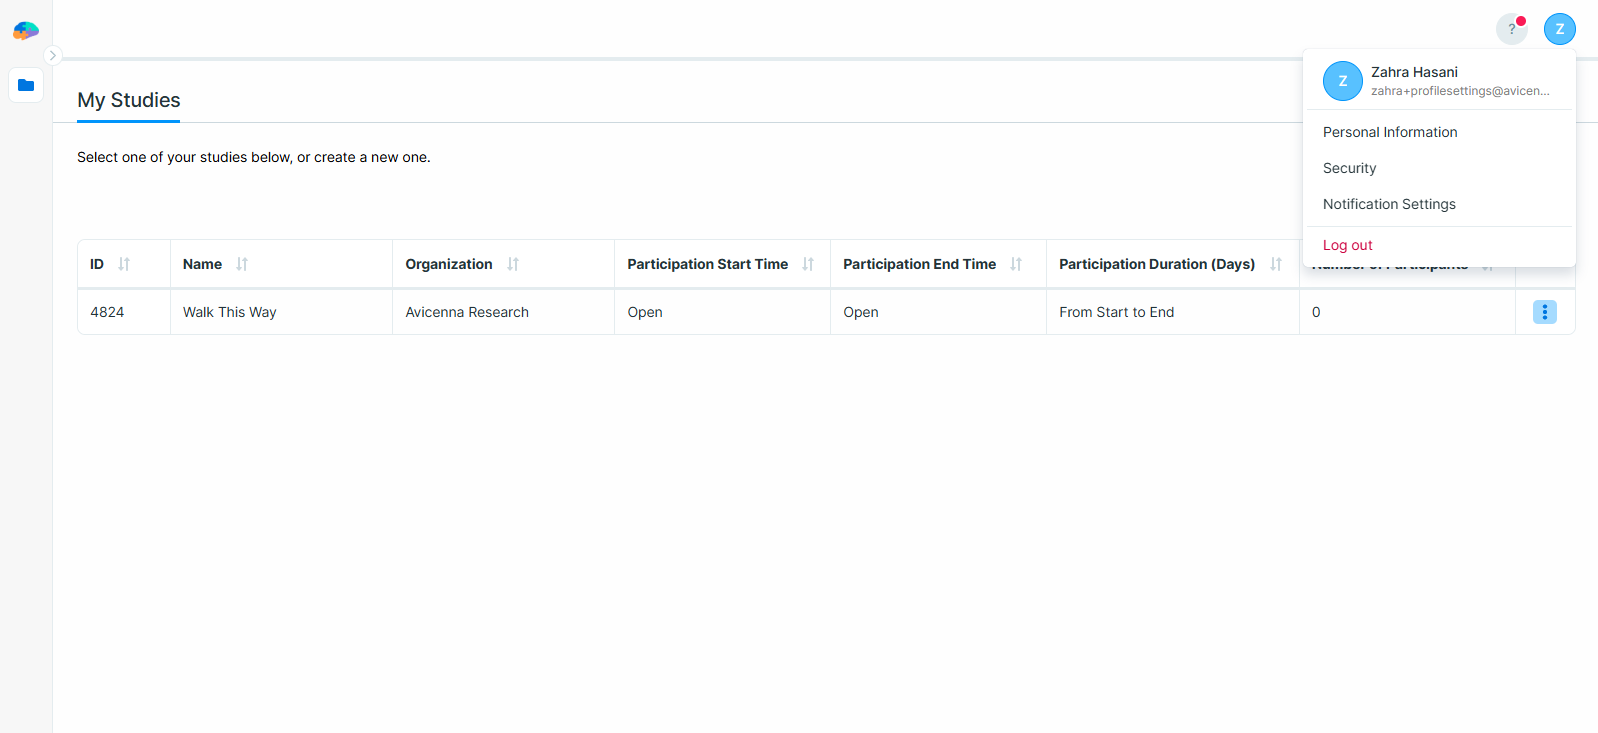Sort by Participation Duration (Days)

1276,264
